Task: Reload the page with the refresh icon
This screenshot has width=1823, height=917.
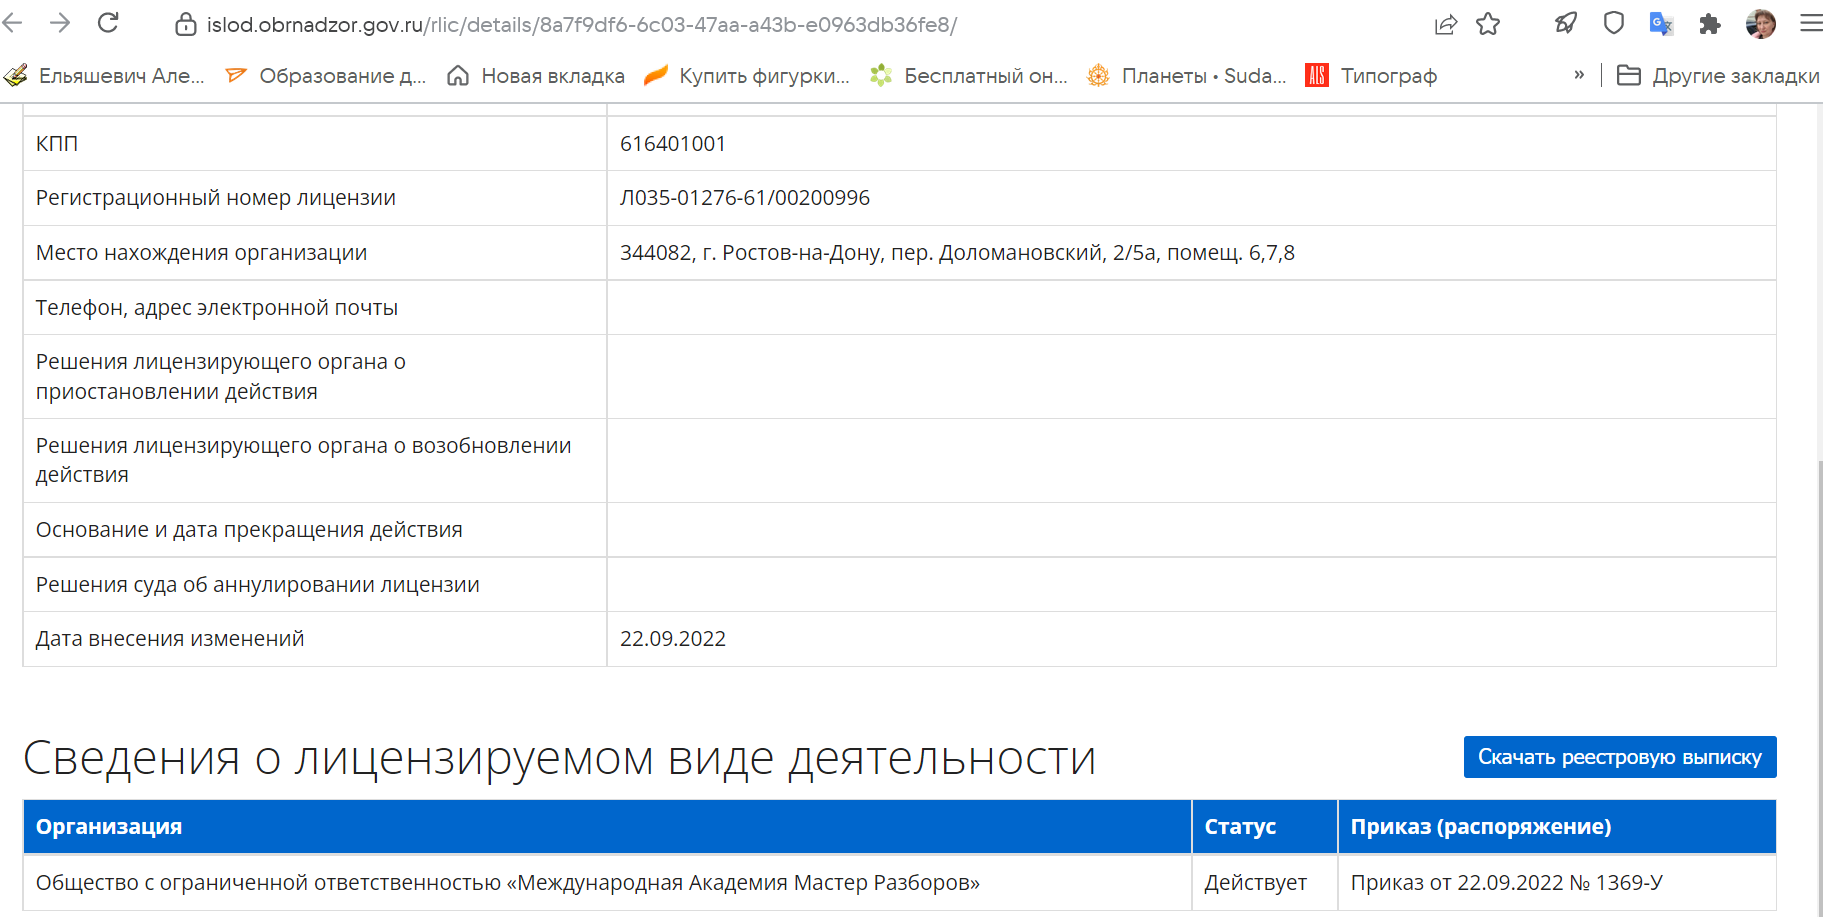Action: point(108,20)
